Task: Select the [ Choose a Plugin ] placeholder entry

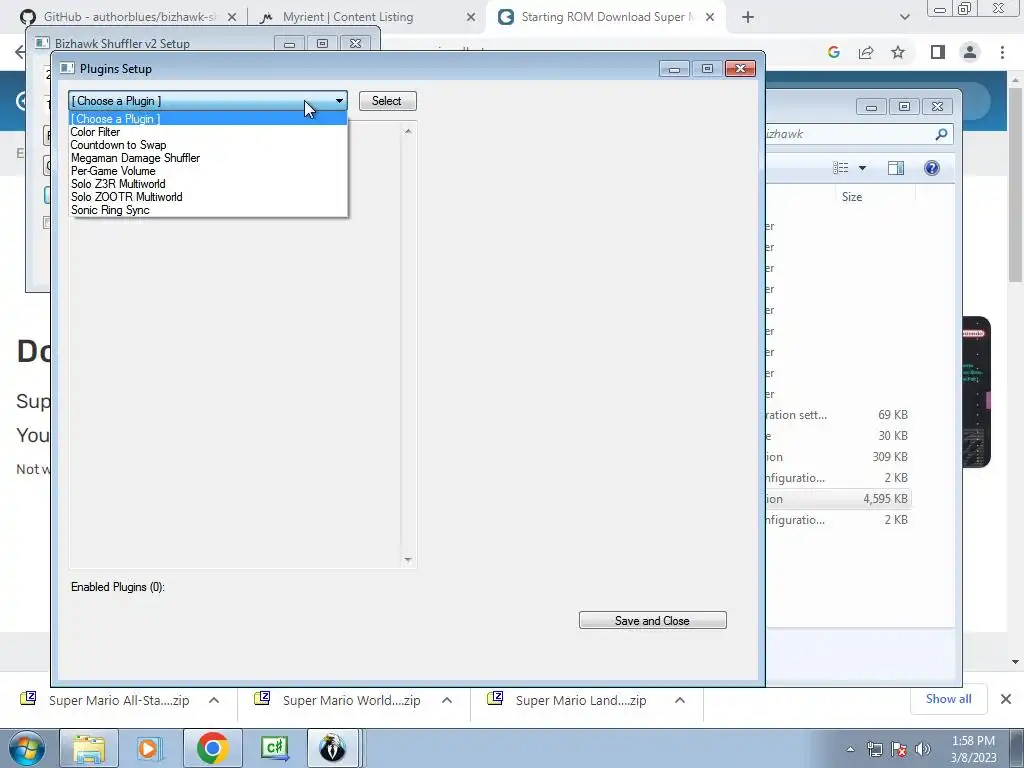Action: coord(208,119)
